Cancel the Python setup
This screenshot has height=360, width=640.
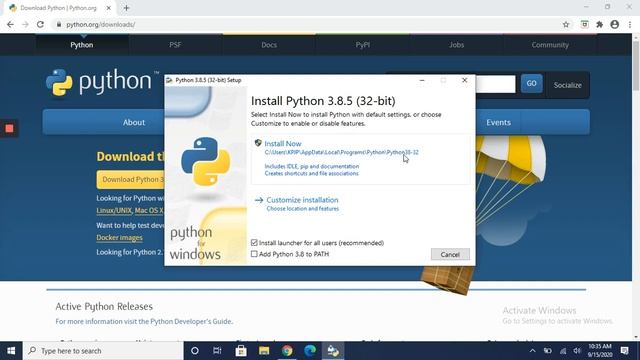(x=450, y=254)
